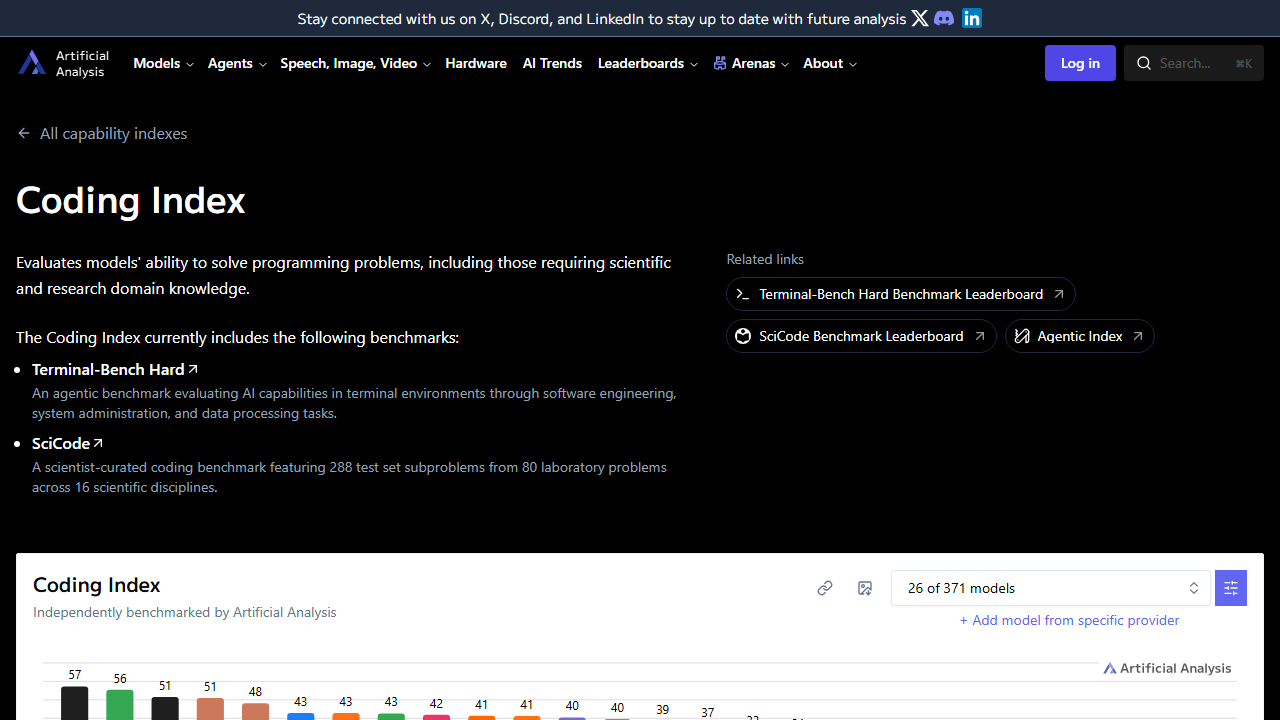Select Hardware in the navigation bar
Viewport: 1280px width, 720px height.
coord(476,63)
